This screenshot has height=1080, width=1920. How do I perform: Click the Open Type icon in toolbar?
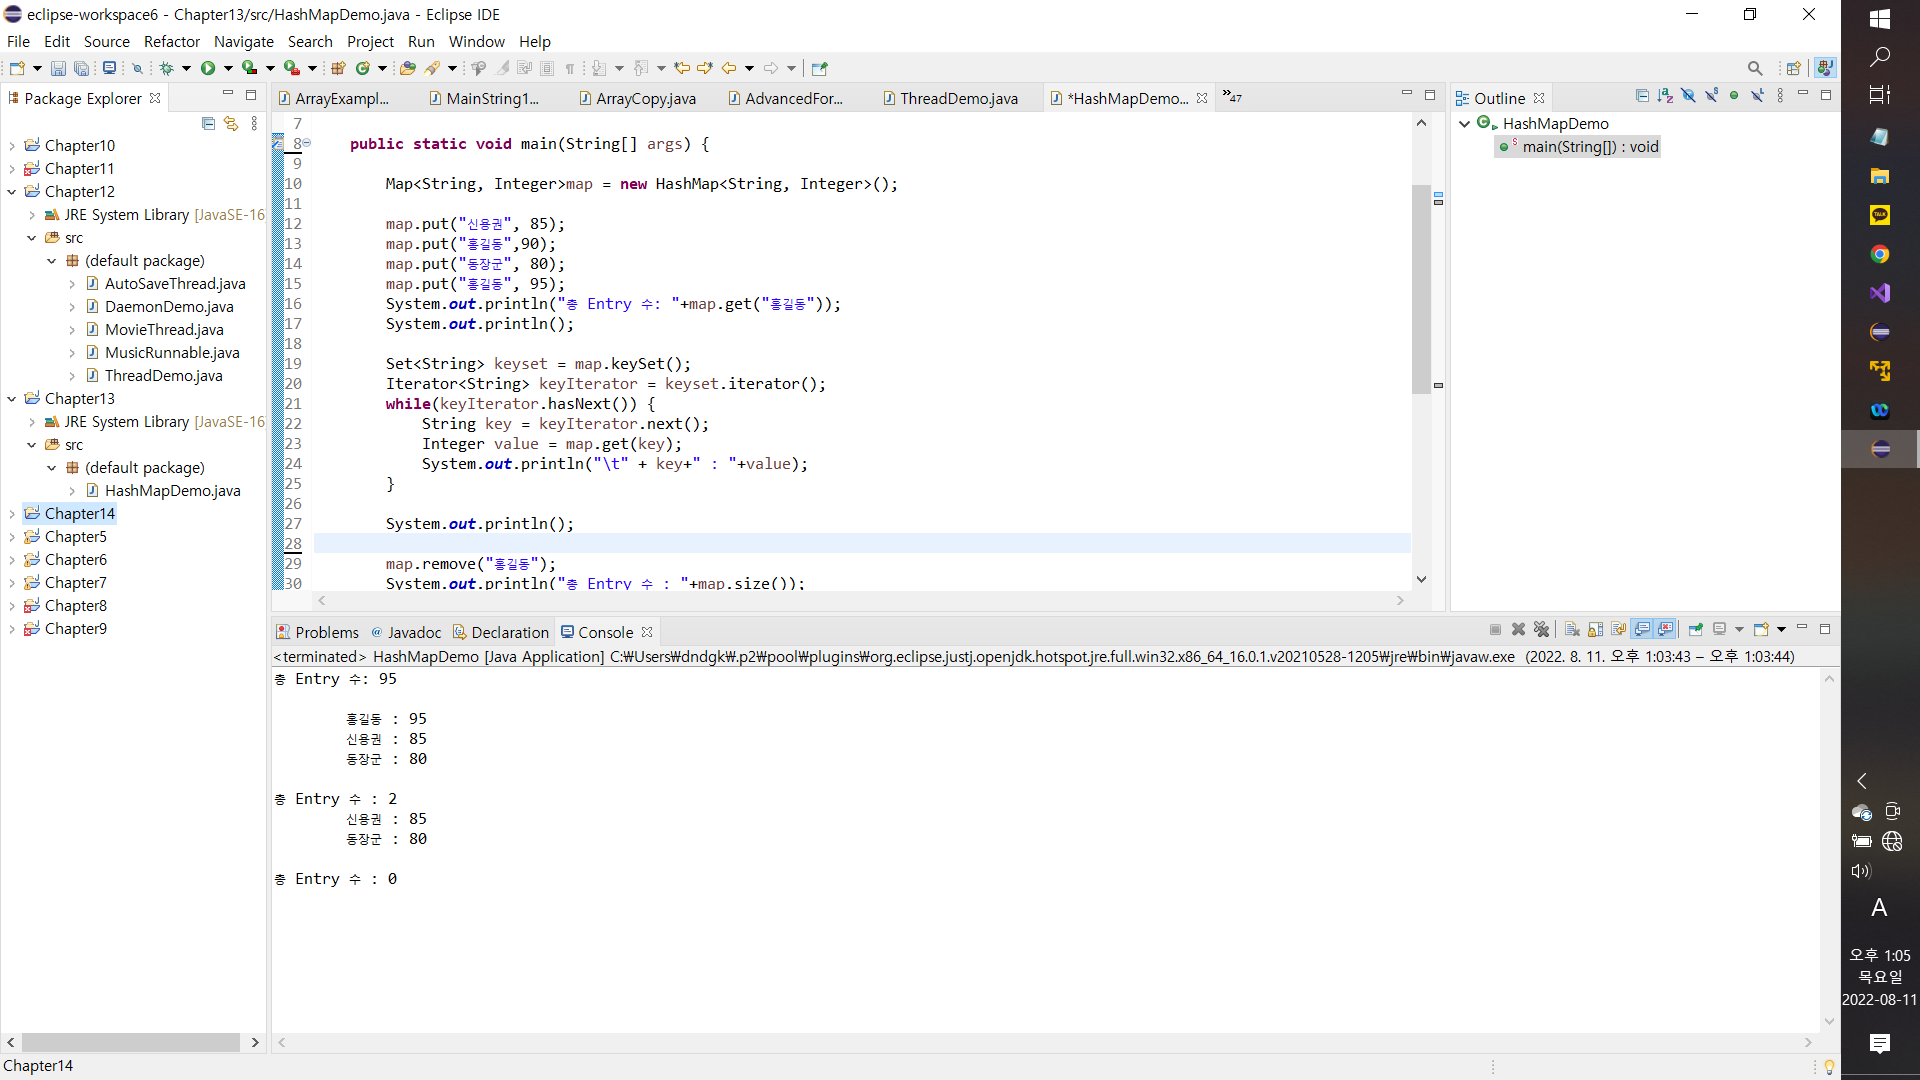(x=407, y=68)
